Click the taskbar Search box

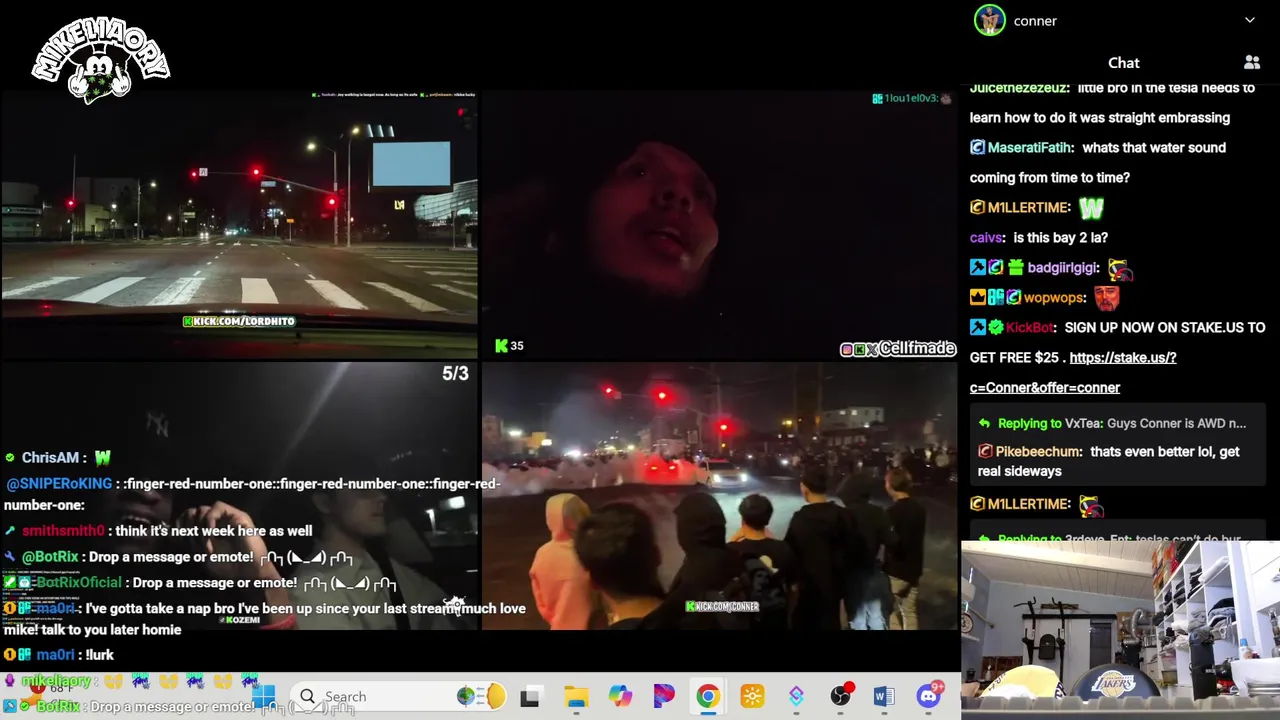[400, 696]
